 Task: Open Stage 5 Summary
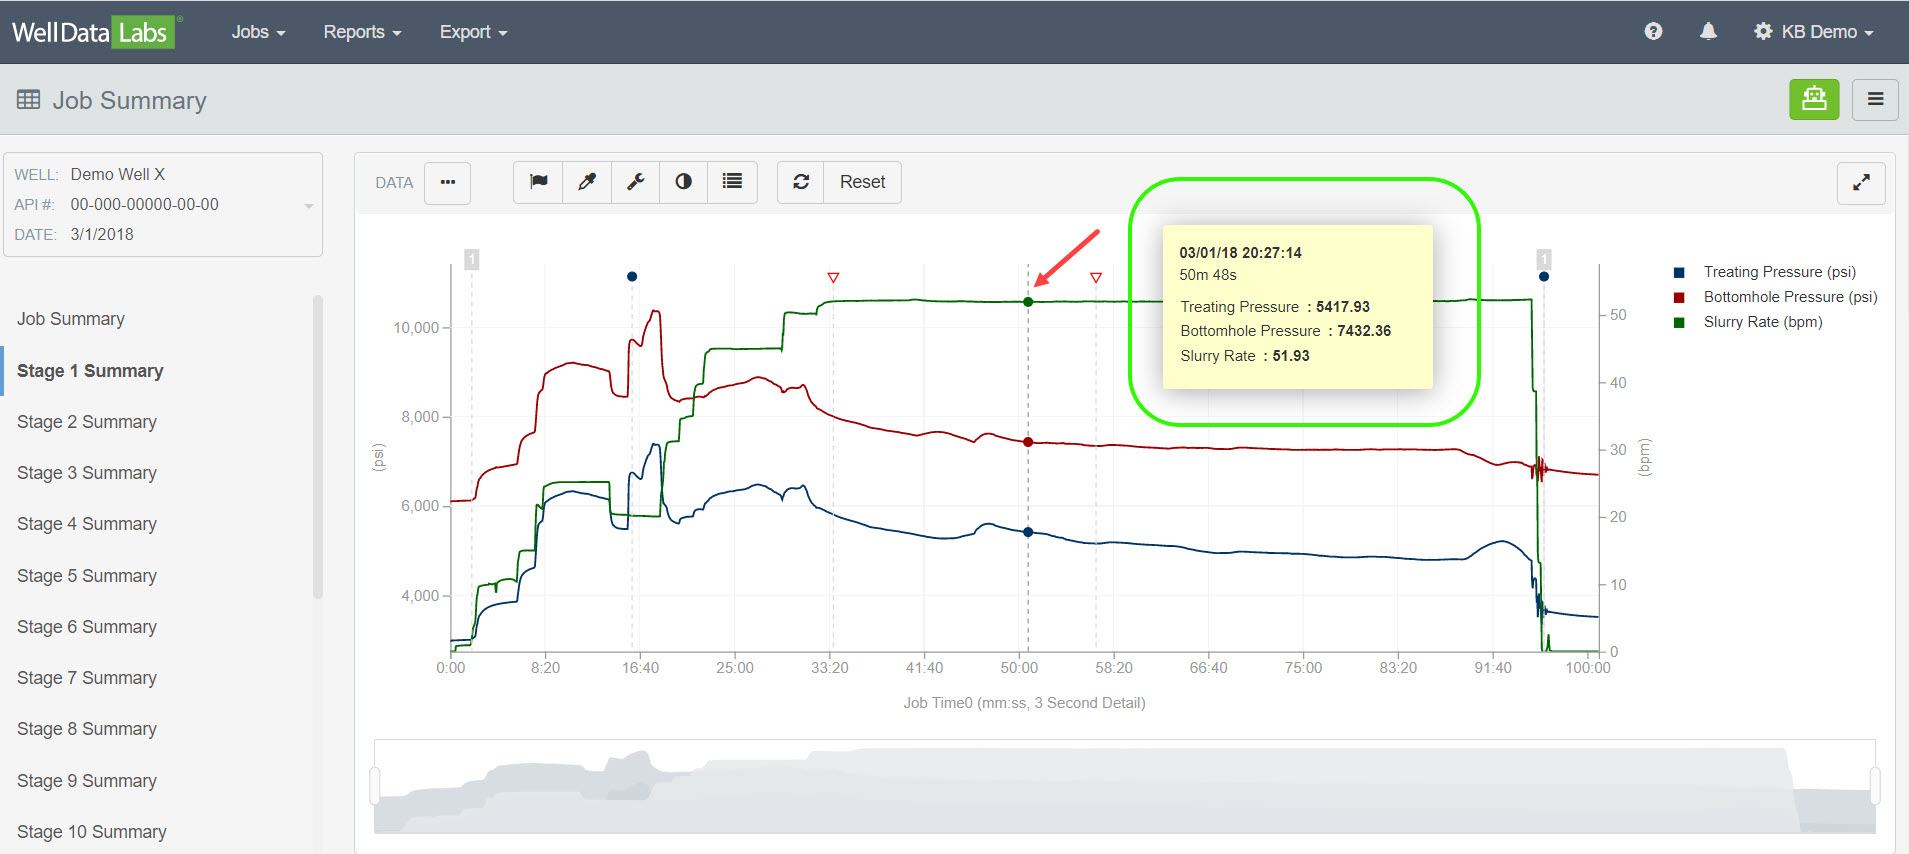point(87,576)
